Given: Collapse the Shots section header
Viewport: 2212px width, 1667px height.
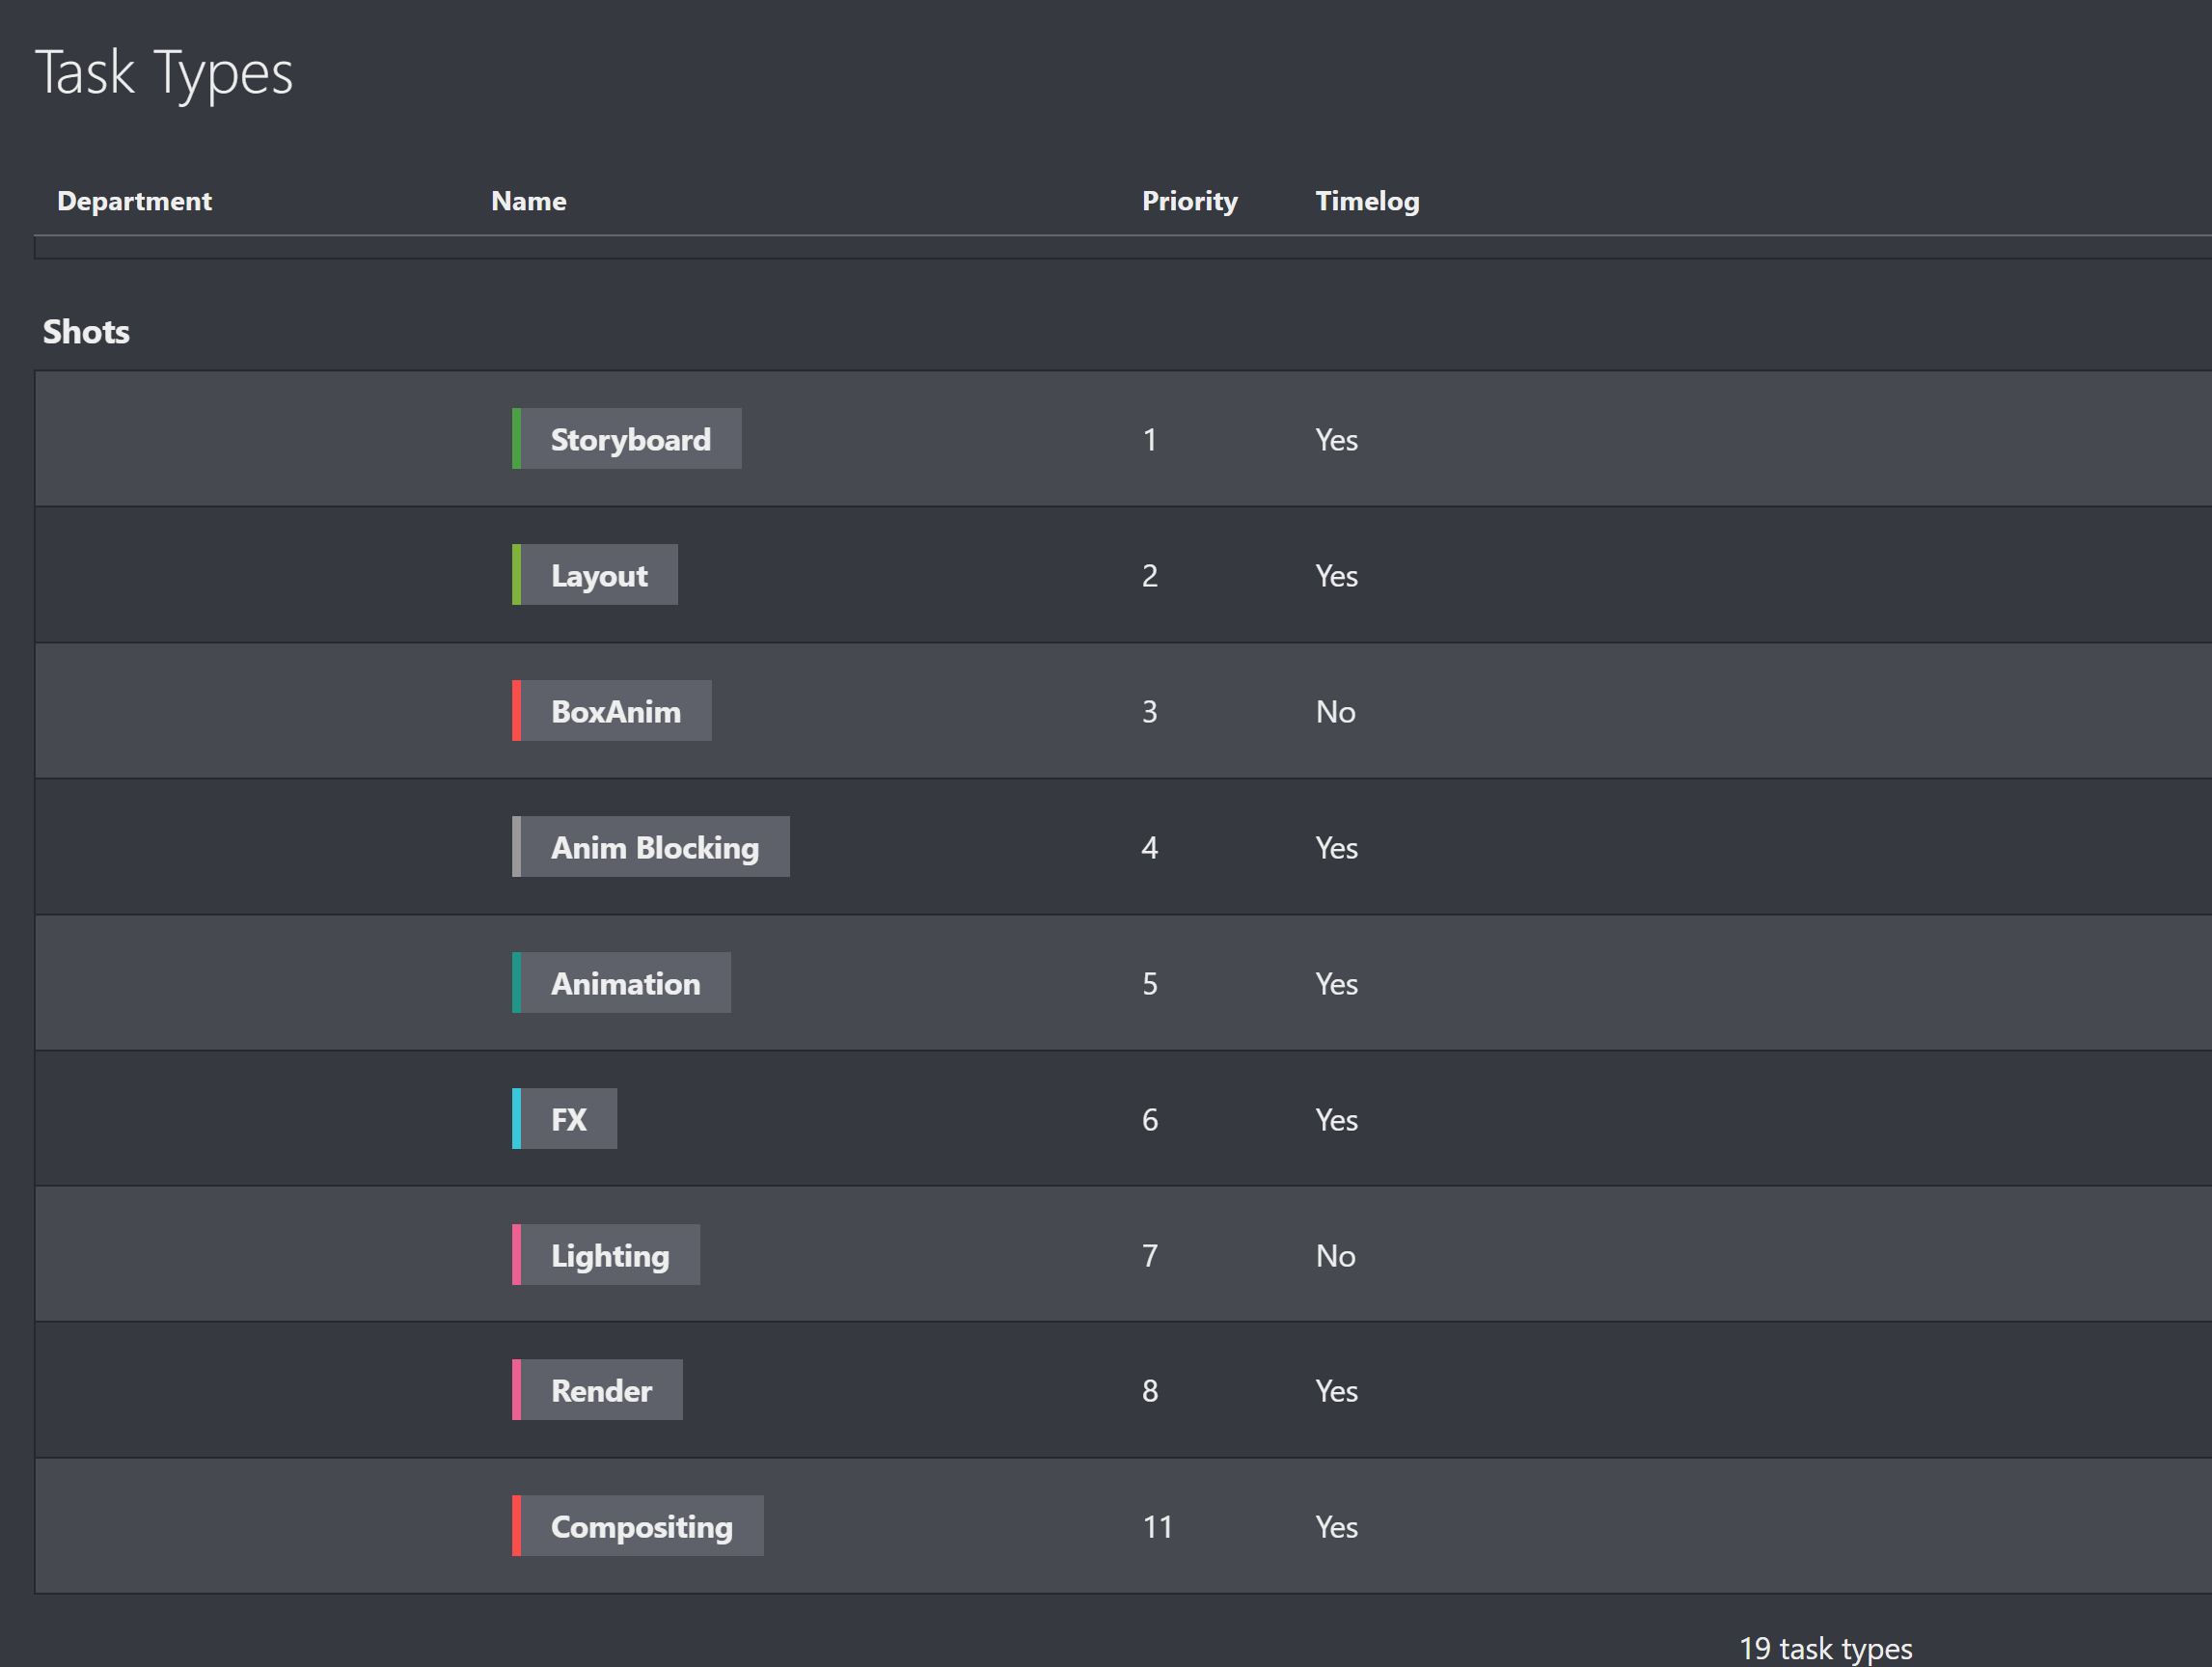Looking at the screenshot, I should pyautogui.click(x=86, y=331).
